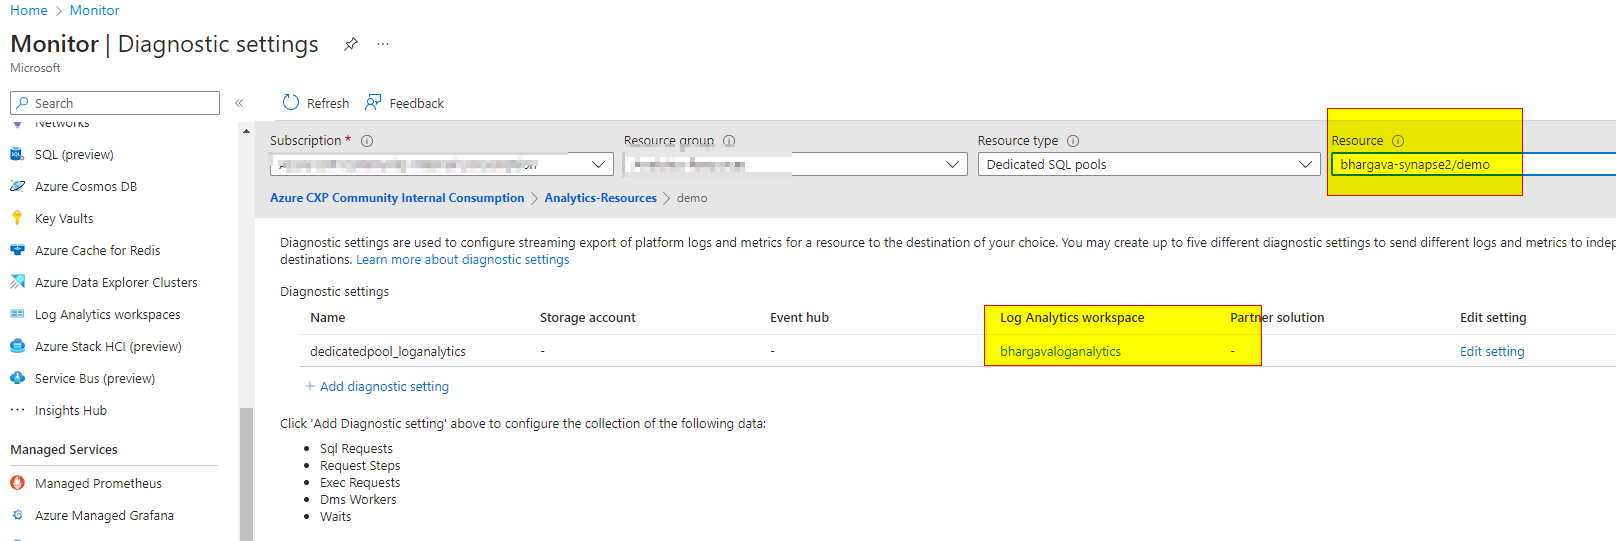This screenshot has height=541, width=1616.
Task: Open bhargavaloganalytics workspace link
Action: tap(1060, 351)
